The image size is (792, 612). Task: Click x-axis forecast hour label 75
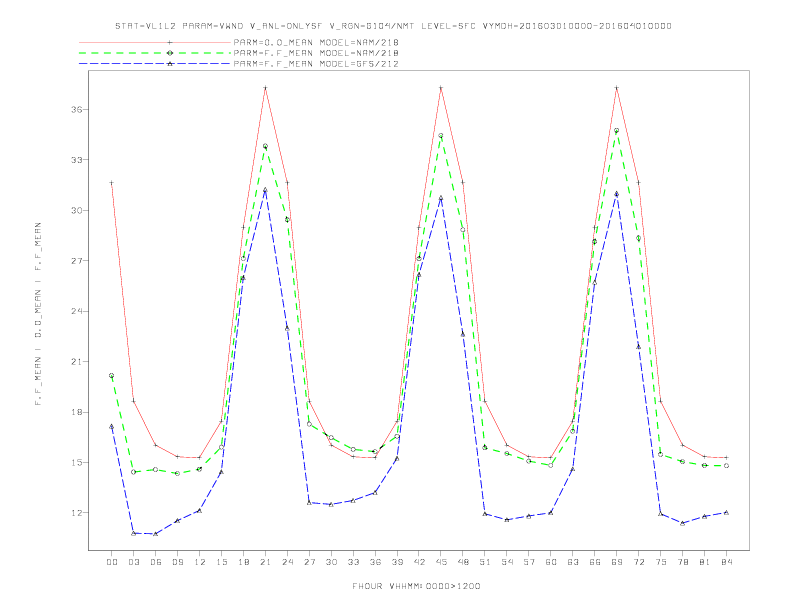point(661,562)
